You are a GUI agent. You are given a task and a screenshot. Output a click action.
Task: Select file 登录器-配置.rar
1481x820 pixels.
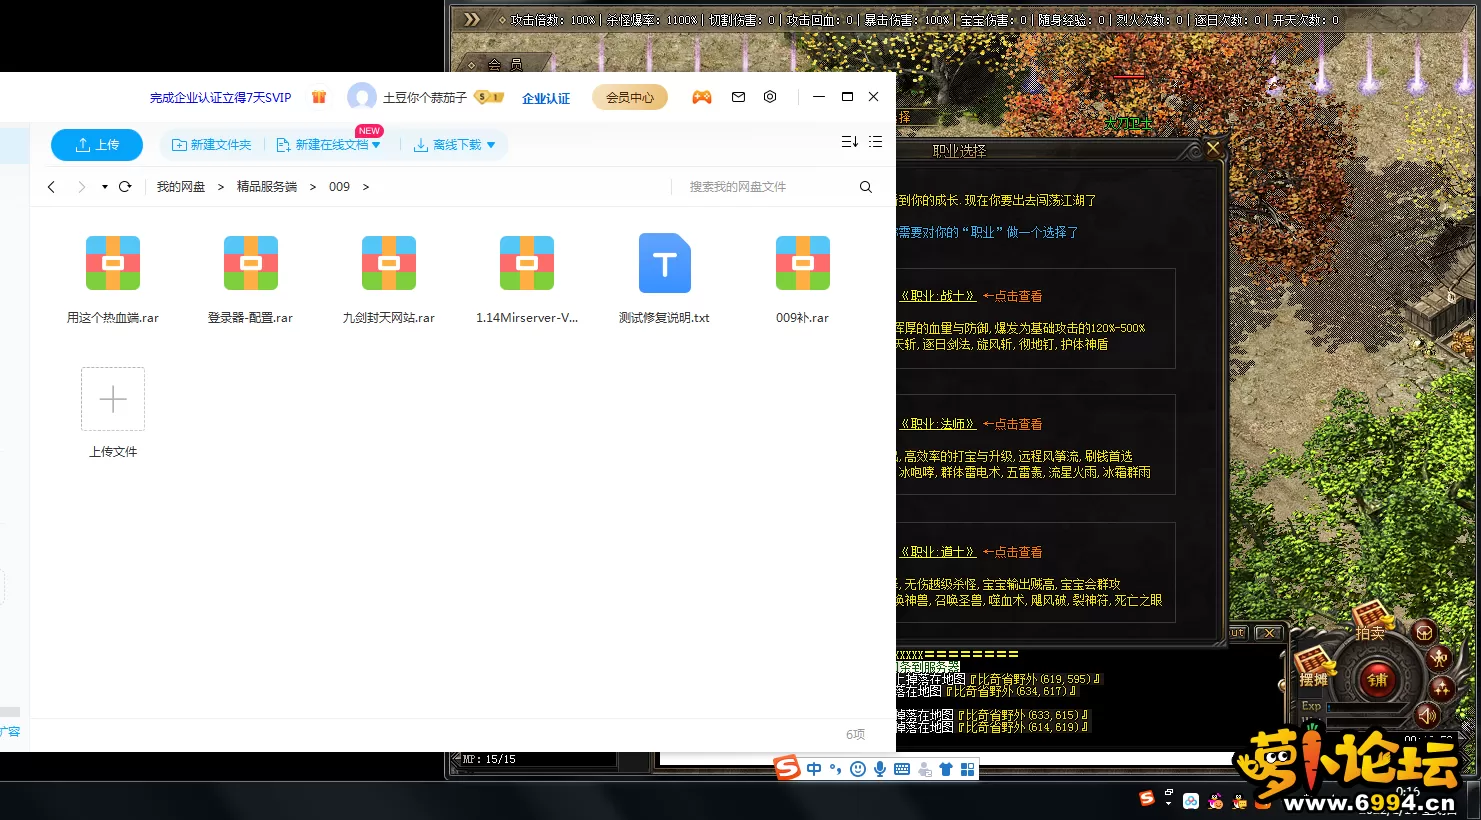click(251, 278)
